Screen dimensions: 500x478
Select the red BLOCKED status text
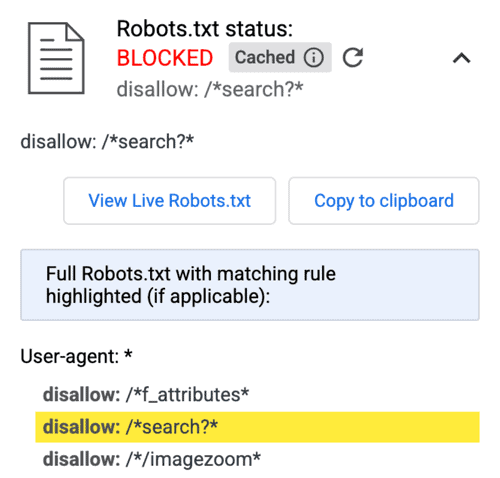[165, 58]
